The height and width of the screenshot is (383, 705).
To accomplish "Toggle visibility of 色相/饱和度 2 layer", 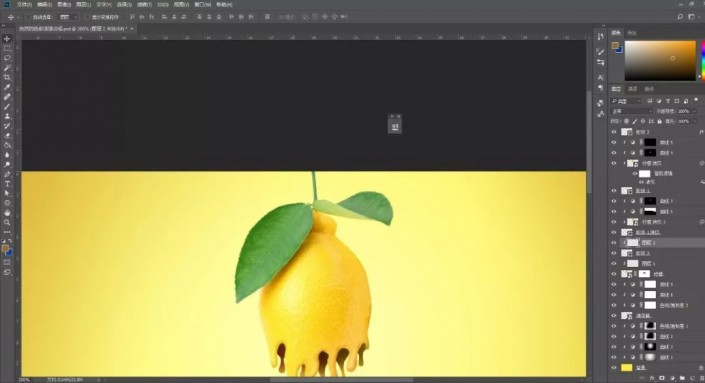I will click(x=614, y=305).
